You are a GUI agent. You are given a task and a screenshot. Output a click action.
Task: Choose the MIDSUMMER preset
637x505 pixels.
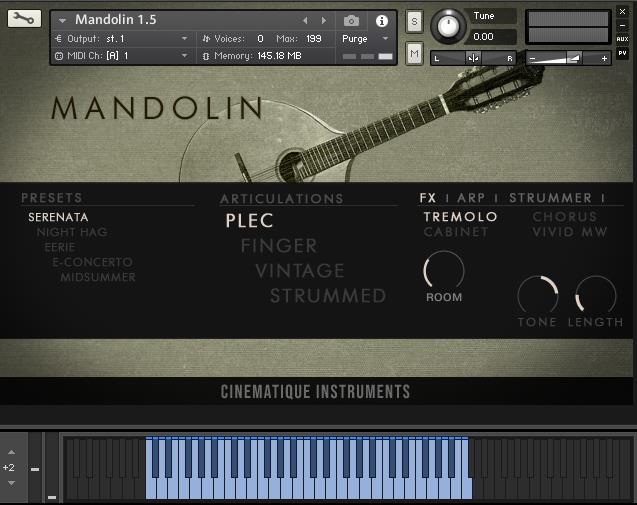point(98,277)
